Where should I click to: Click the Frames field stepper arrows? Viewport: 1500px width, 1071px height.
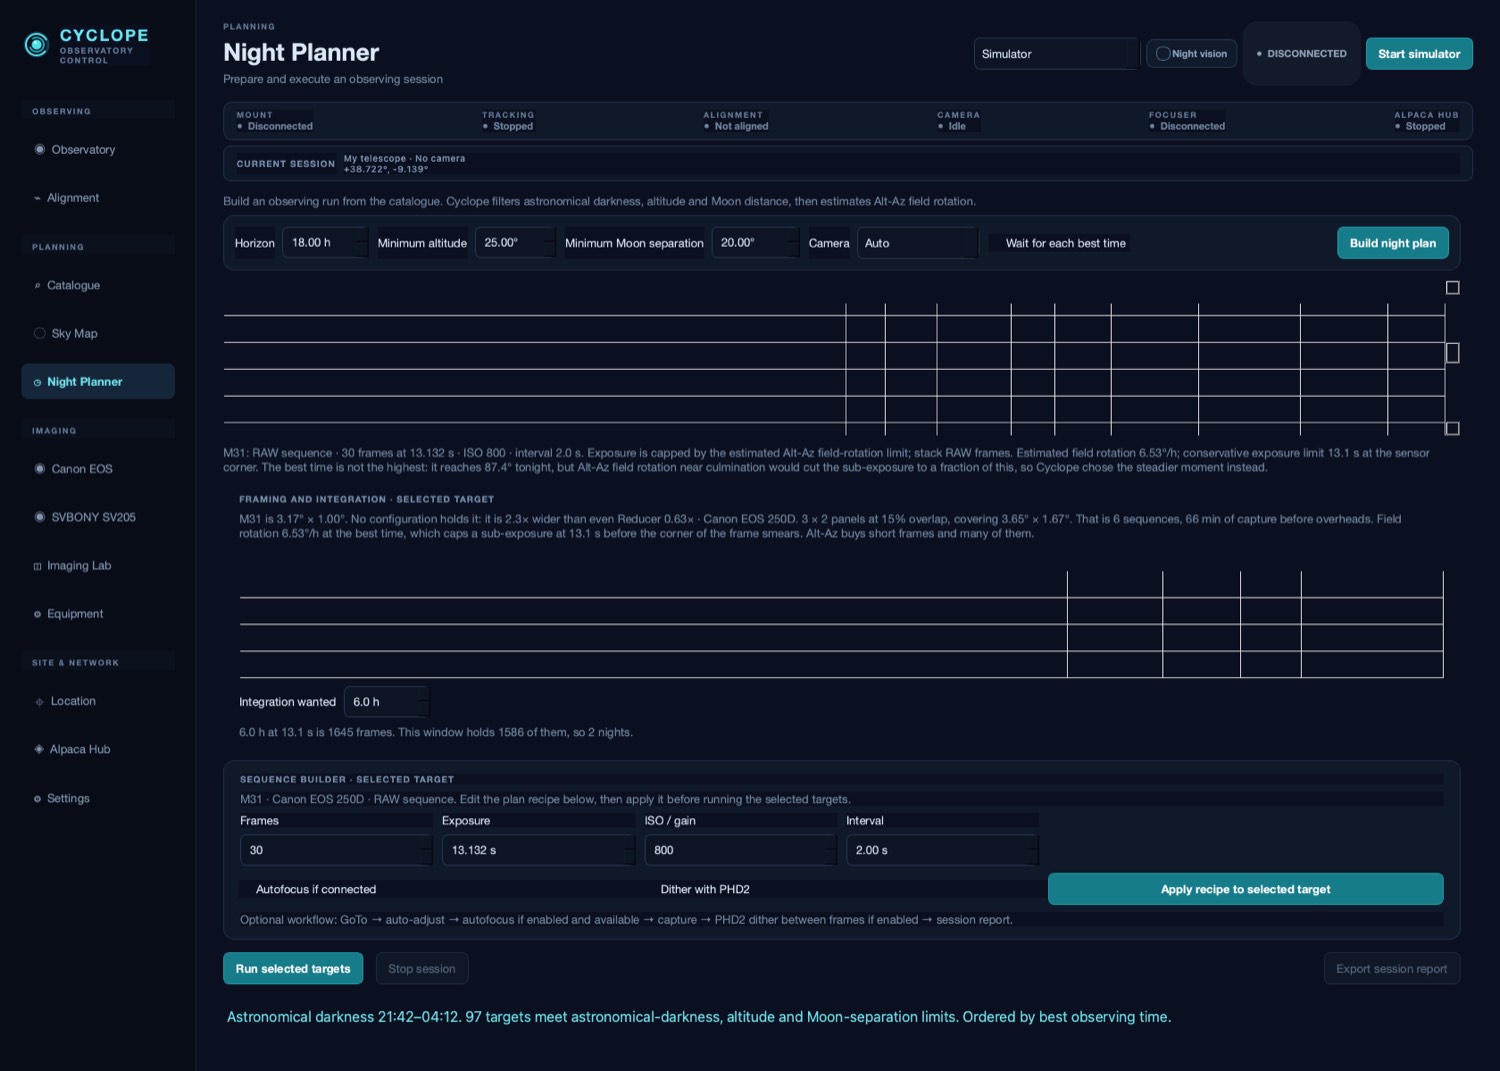[426, 850]
